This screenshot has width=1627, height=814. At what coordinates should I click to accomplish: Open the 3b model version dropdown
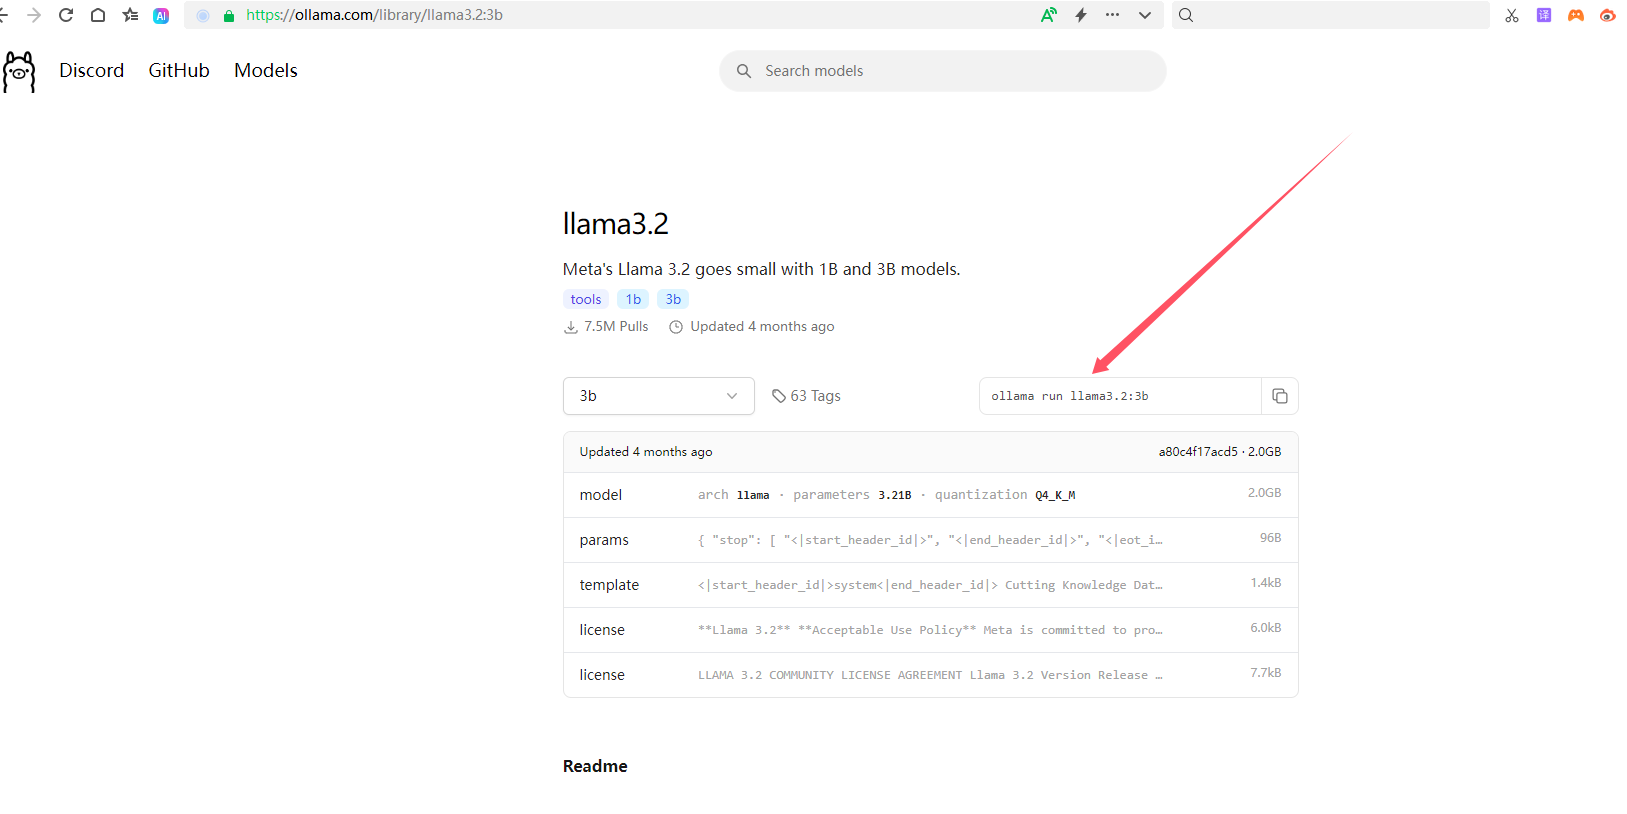pyautogui.click(x=658, y=396)
